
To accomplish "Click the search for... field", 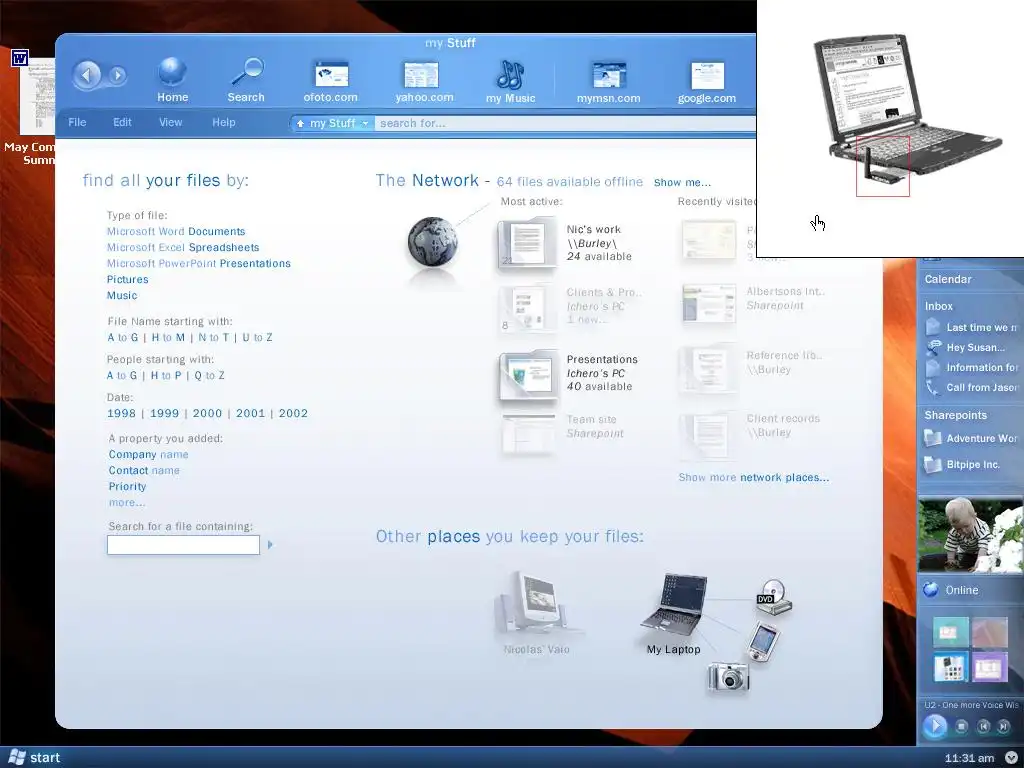I will coord(565,123).
